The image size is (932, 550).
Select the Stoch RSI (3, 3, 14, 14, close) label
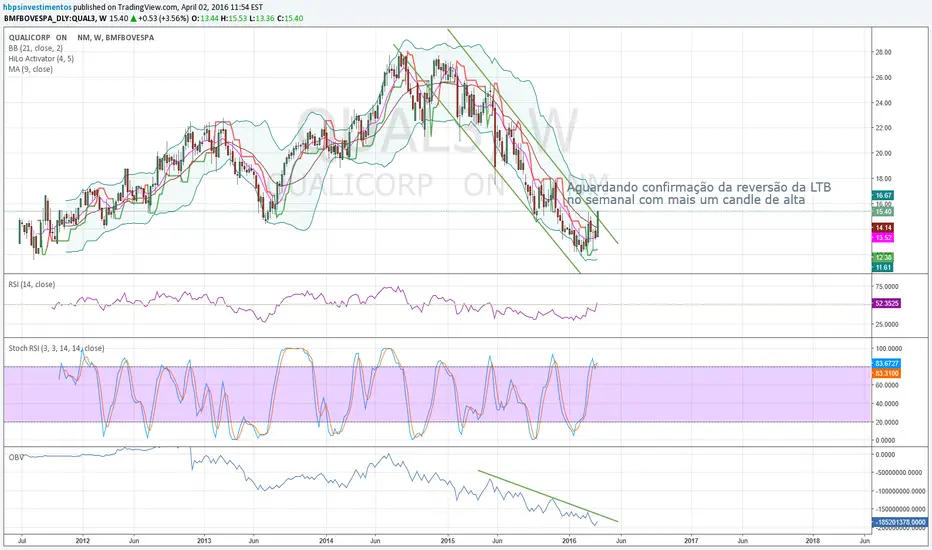click(x=56, y=348)
